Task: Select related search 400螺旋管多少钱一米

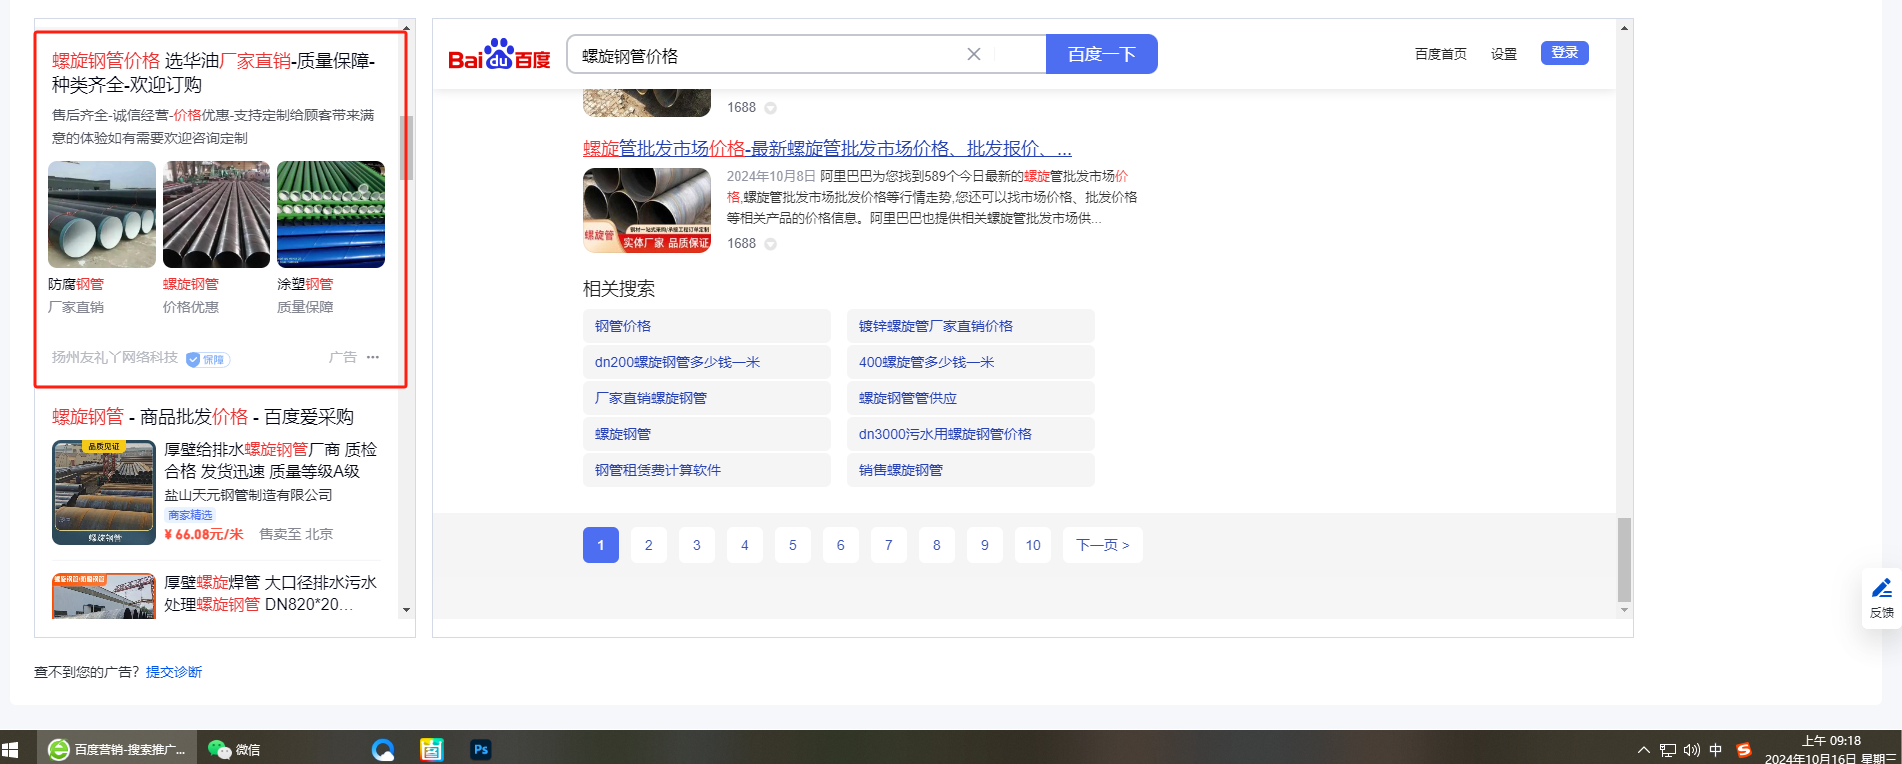Action: coord(970,362)
